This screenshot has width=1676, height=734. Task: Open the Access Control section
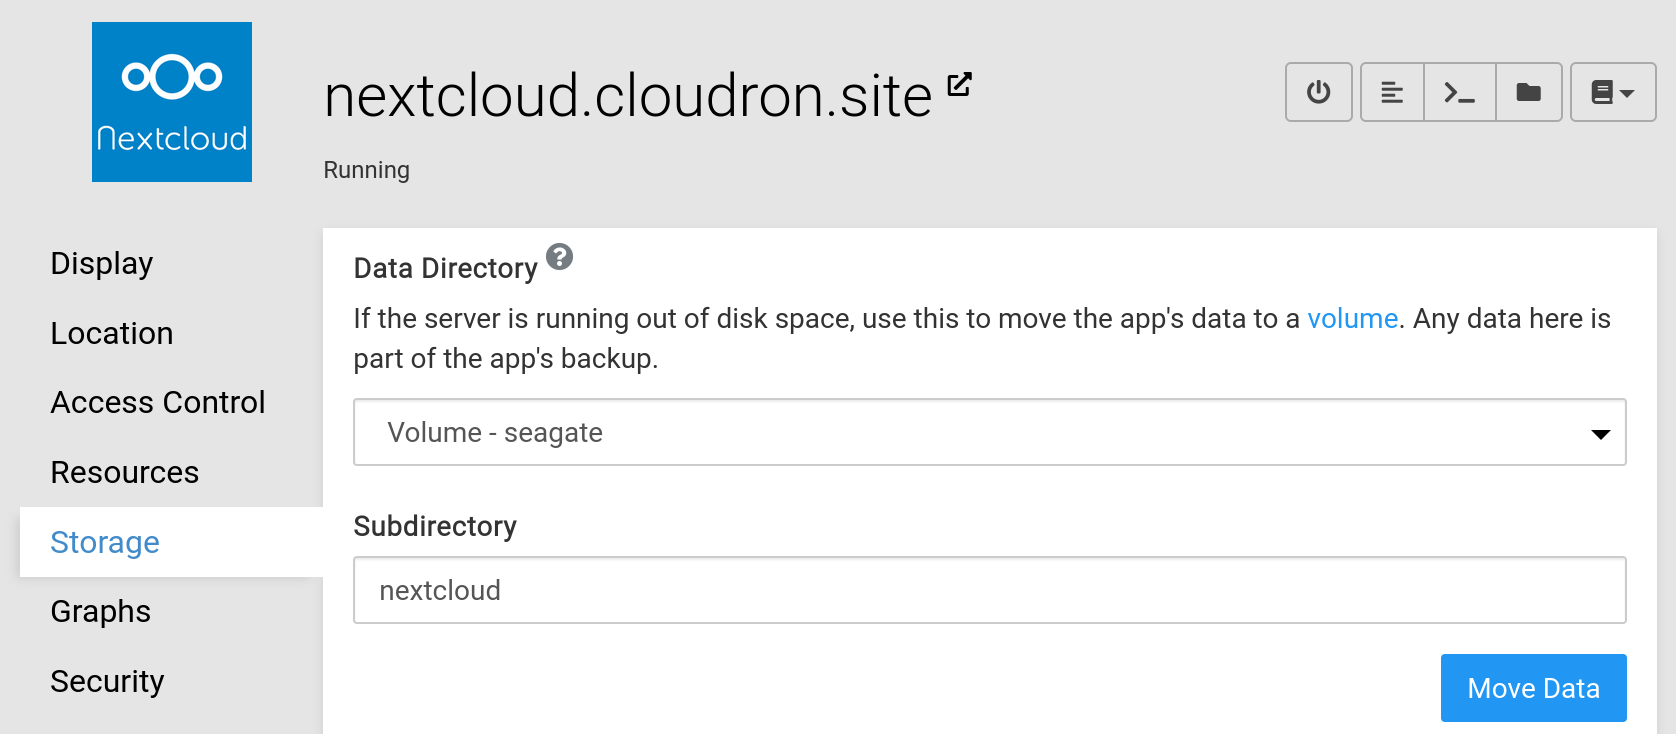[x=158, y=402]
